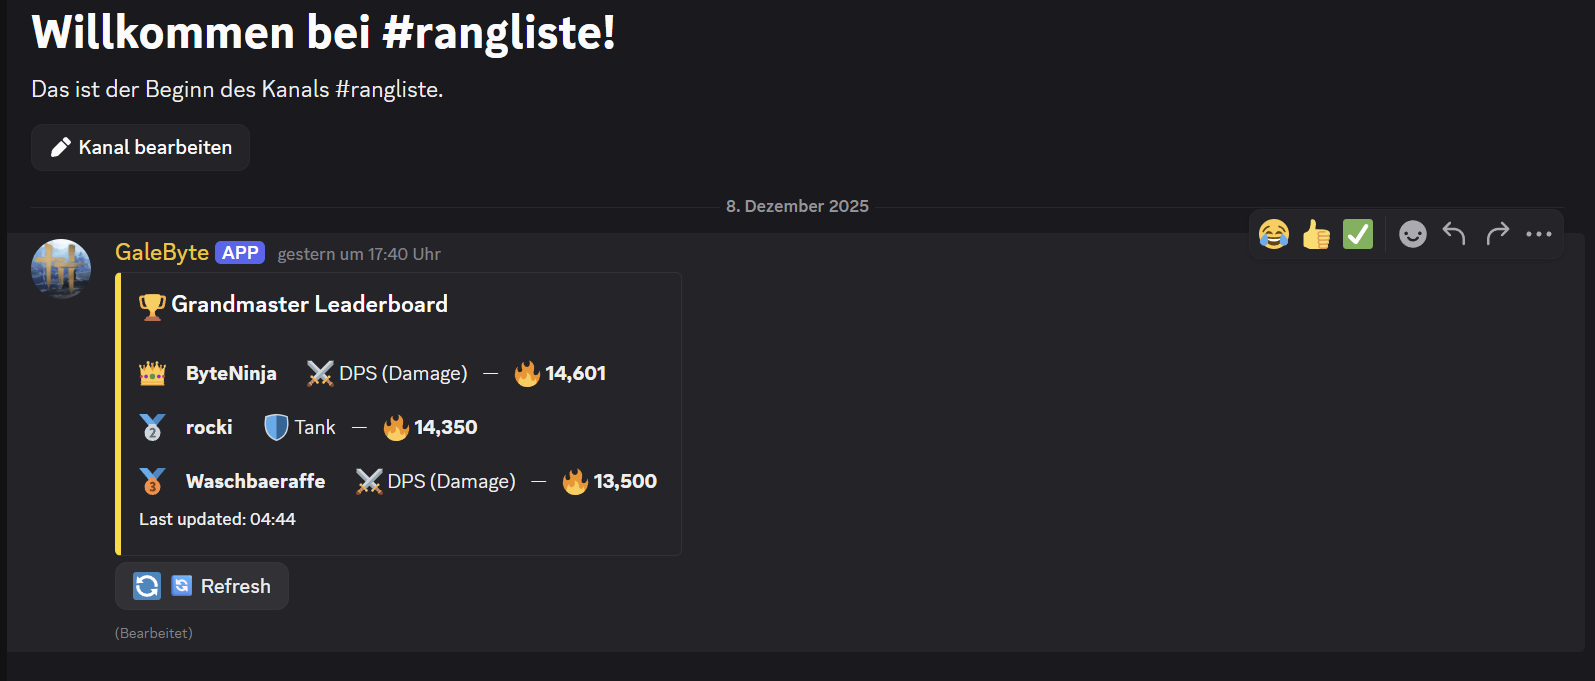Screen dimensions: 1595x681
Task: Click the Refresh button under the leaderboard
Action: pyautogui.click(x=202, y=586)
